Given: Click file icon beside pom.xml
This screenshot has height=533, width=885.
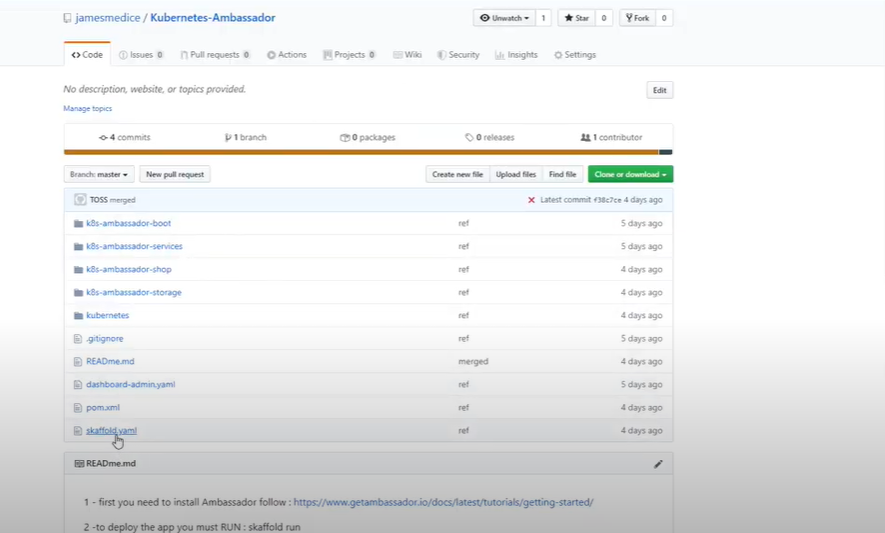Looking at the screenshot, I should (78, 408).
